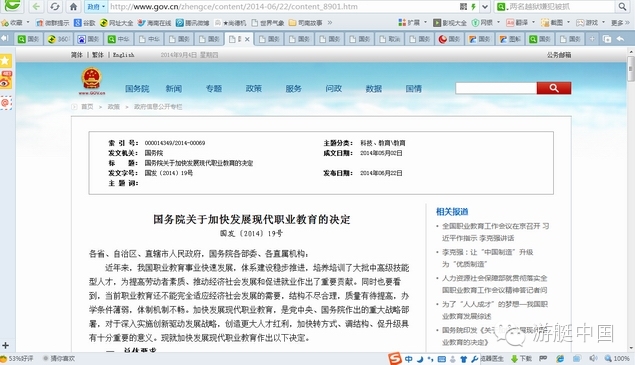The width and height of the screenshot is (635, 365).
Task: Open the 下载 downloads status bar item
Action: (521, 359)
